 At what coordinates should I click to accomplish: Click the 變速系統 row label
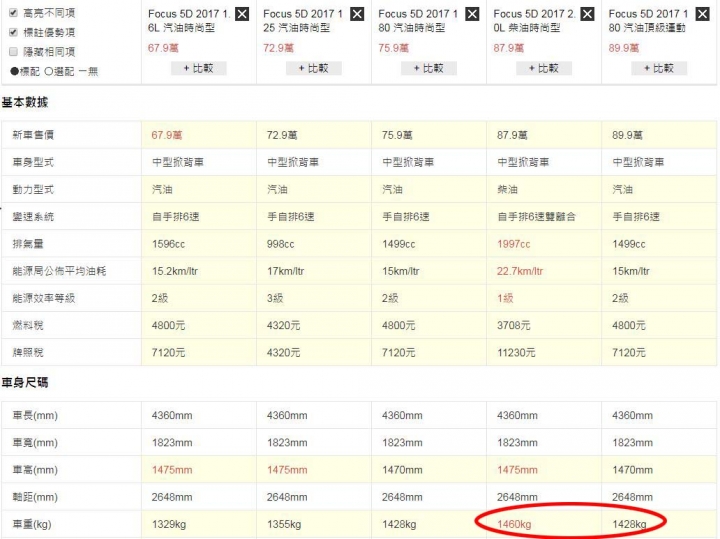point(33,216)
